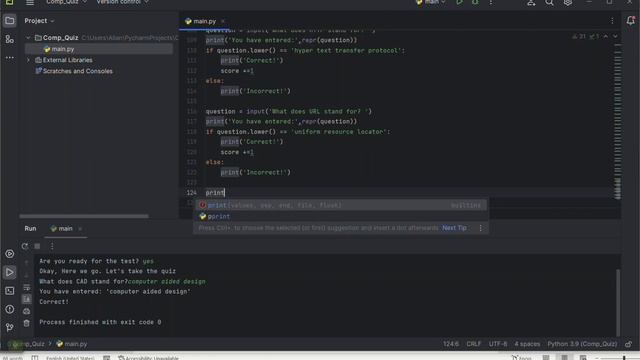
Task: Click the Run panel title
Action: [30, 229]
